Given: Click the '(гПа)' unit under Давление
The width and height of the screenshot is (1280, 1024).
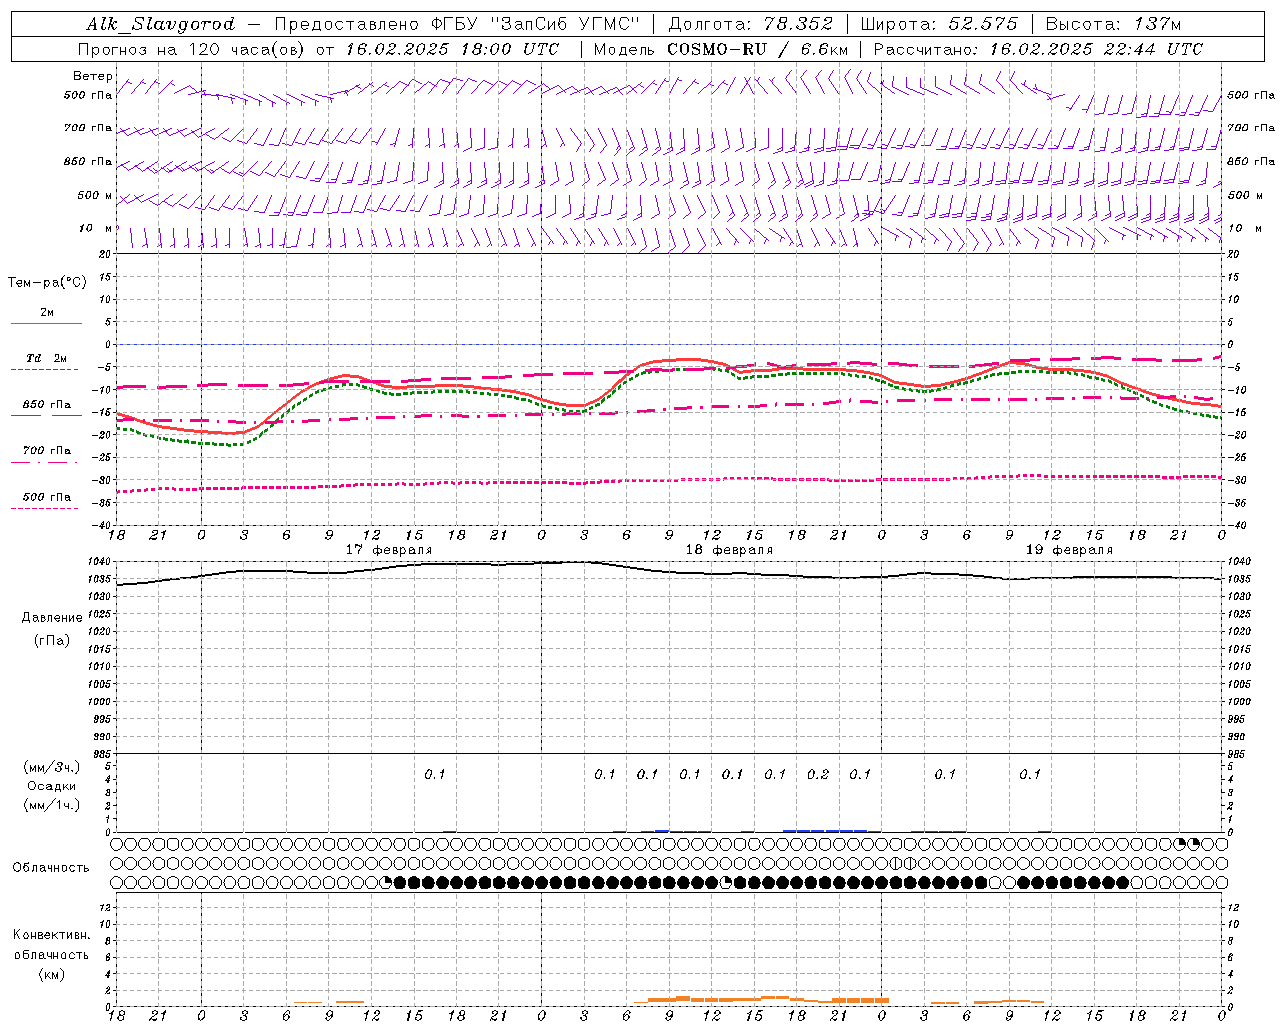Looking at the screenshot, I should click(52, 640).
